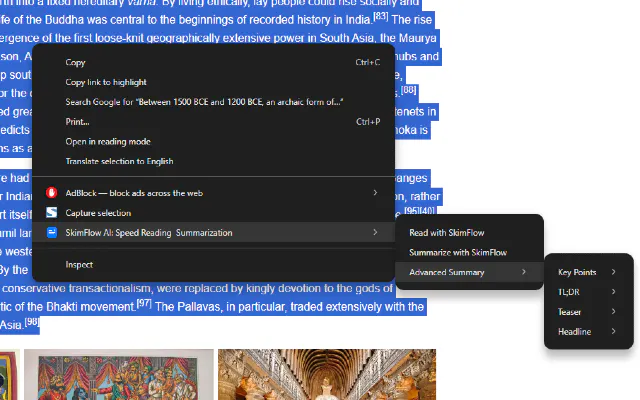Open the cave hall interior thumbnail
Screen dimensions: 640x400
click(327, 374)
